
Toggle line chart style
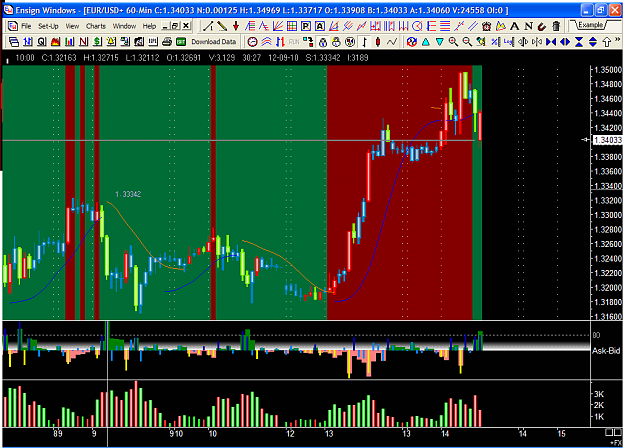coord(392,42)
